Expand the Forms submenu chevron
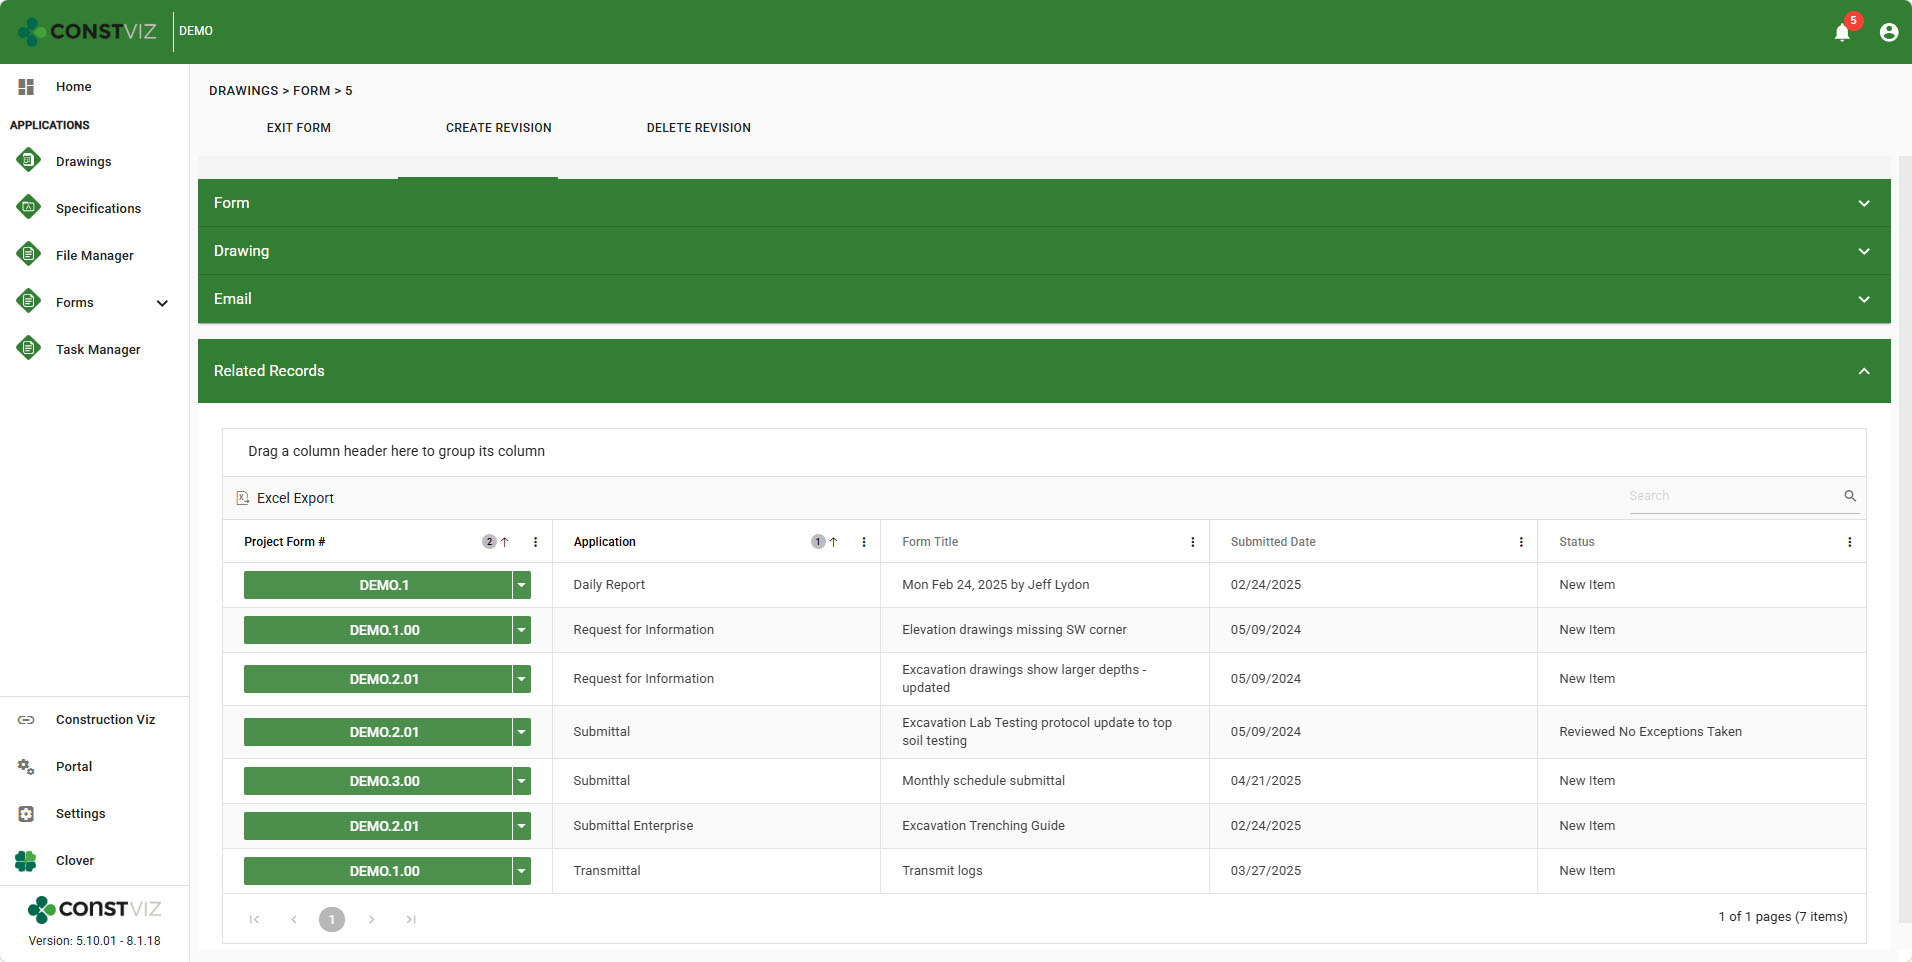 click(x=162, y=303)
